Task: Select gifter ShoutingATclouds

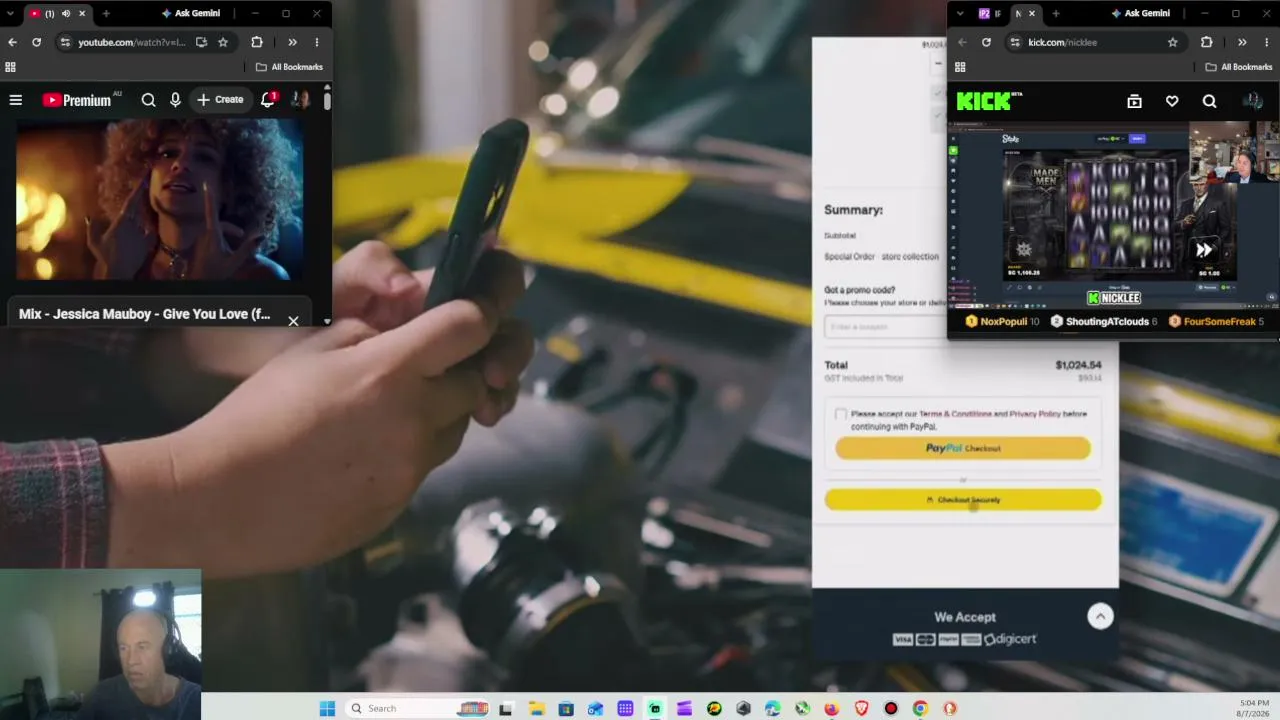Action: (1103, 322)
